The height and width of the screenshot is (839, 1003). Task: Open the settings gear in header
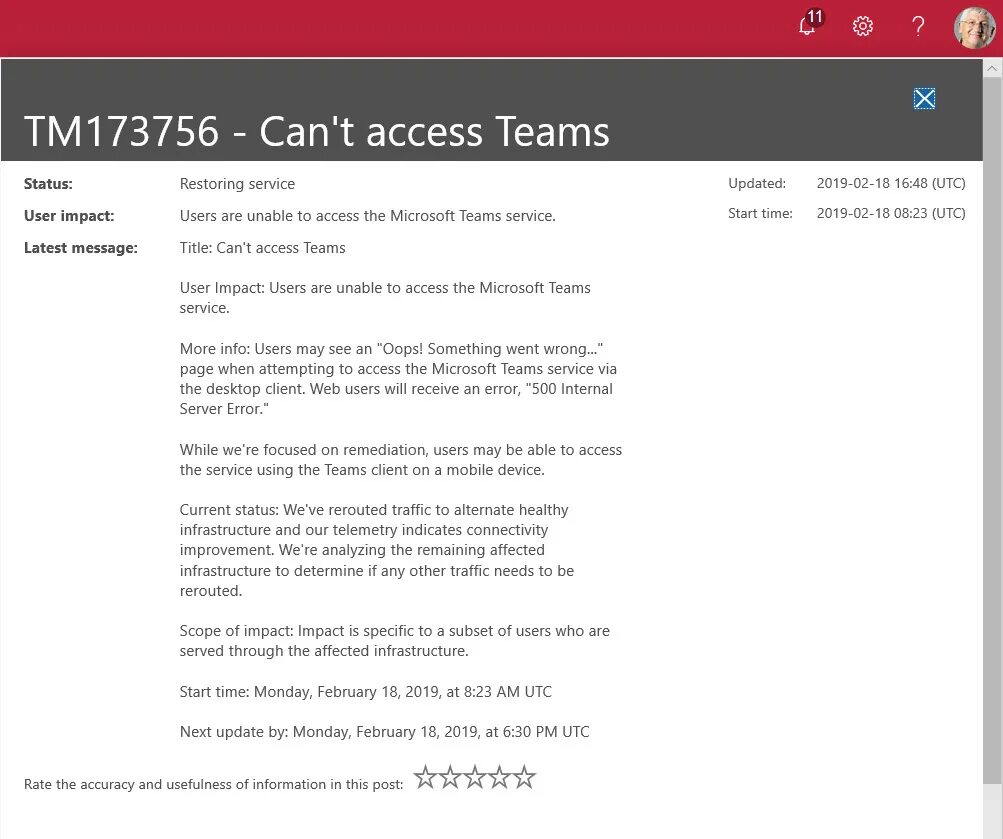point(862,26)
